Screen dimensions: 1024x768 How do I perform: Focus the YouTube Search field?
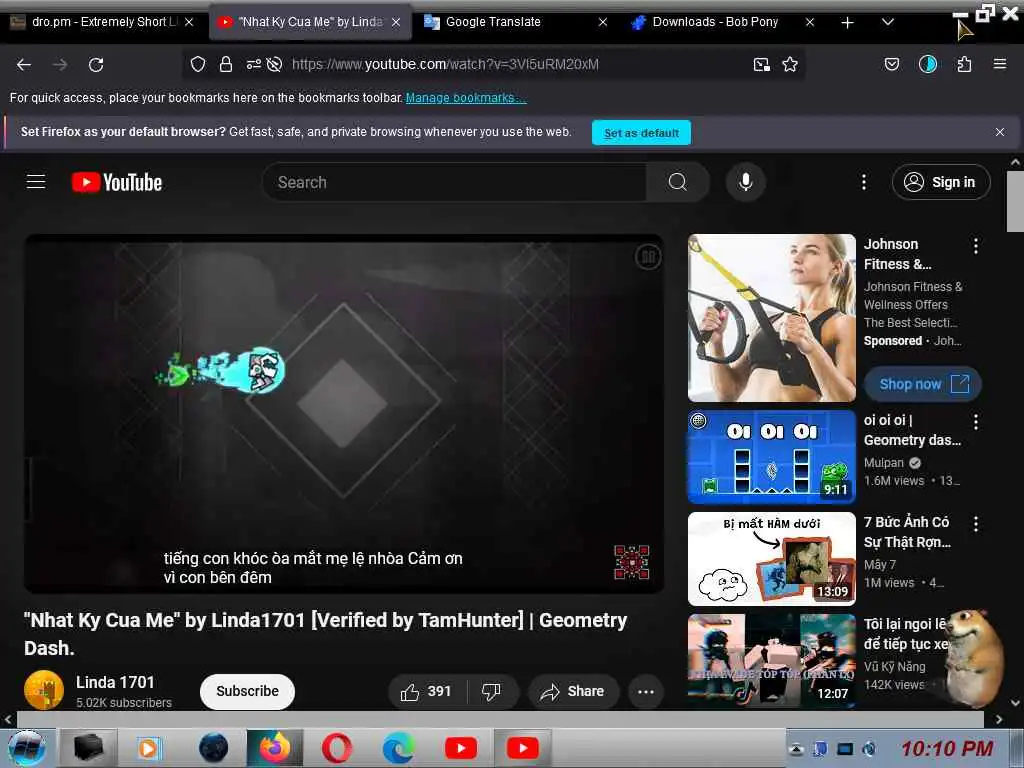[454, 182]
